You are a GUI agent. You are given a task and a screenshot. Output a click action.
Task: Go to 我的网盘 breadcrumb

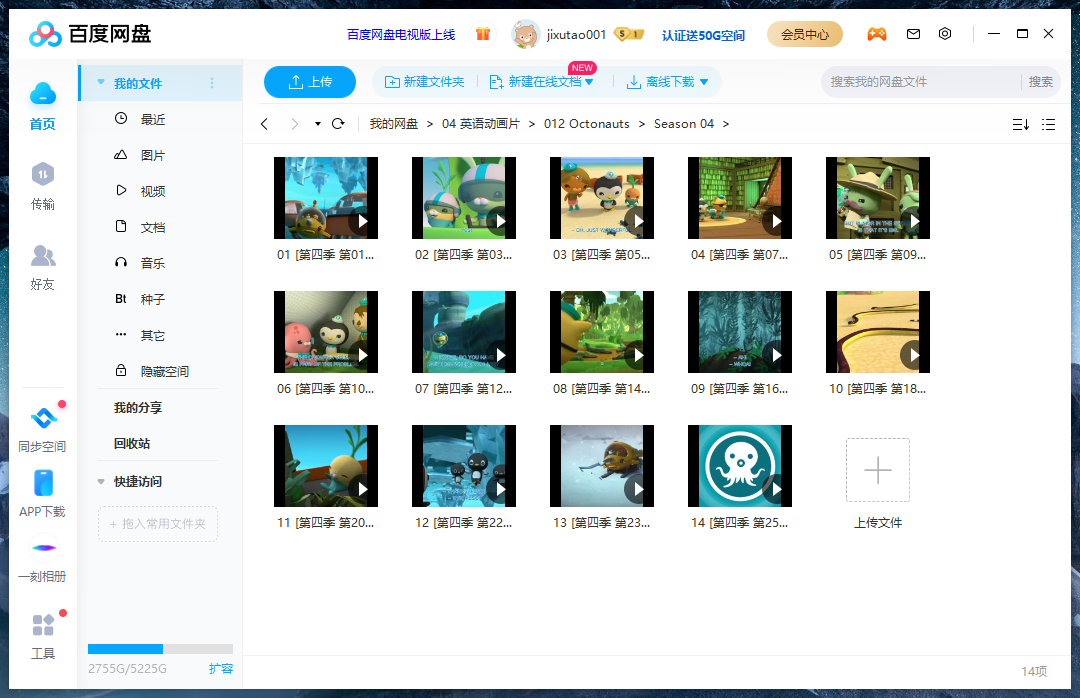point(393,124)
